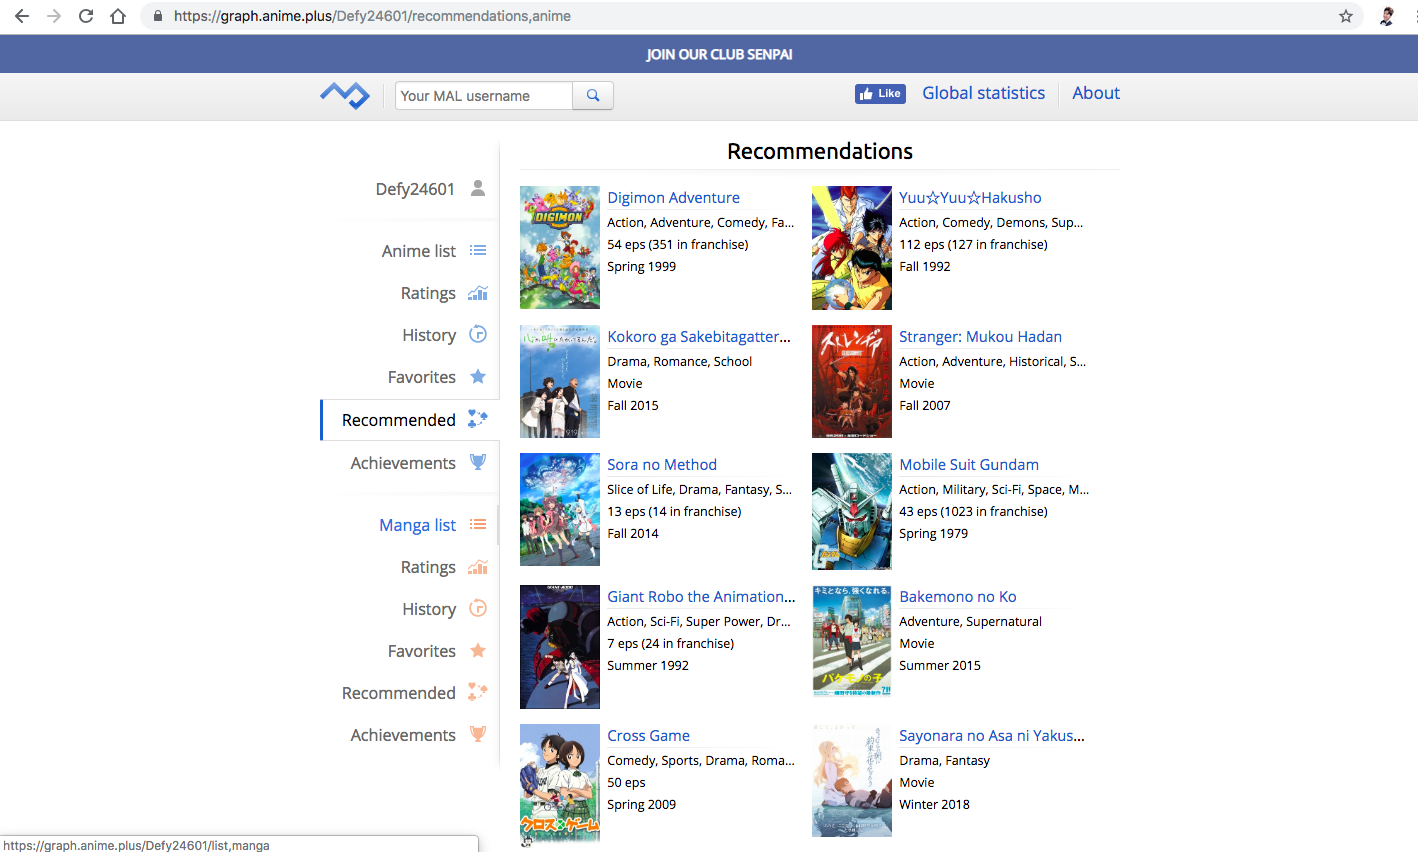Screen dimensions: 1418x852
Task: Click the orange manga Favorites star icon
Action: (478, 651)
